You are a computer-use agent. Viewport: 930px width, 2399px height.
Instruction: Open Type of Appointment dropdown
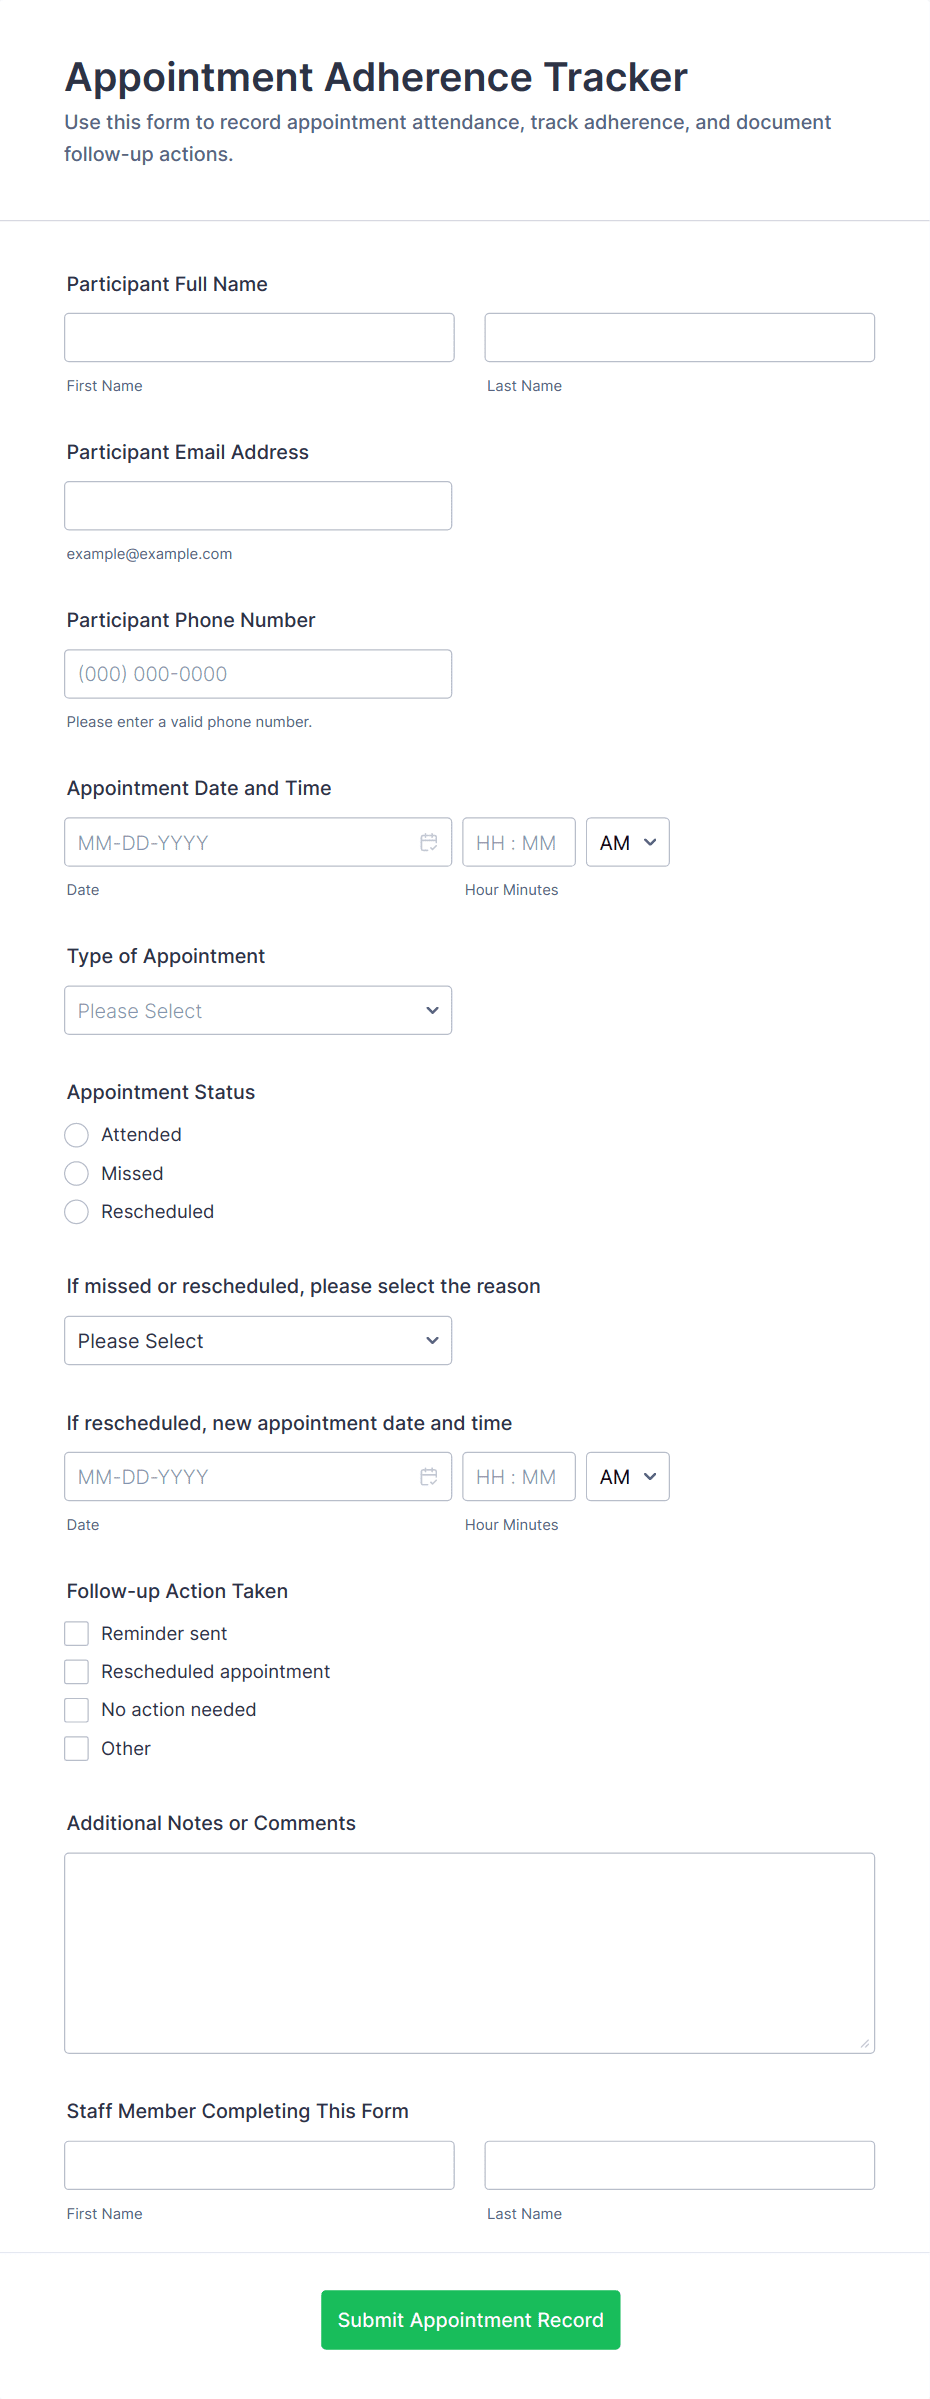(x=258, y=1010)
